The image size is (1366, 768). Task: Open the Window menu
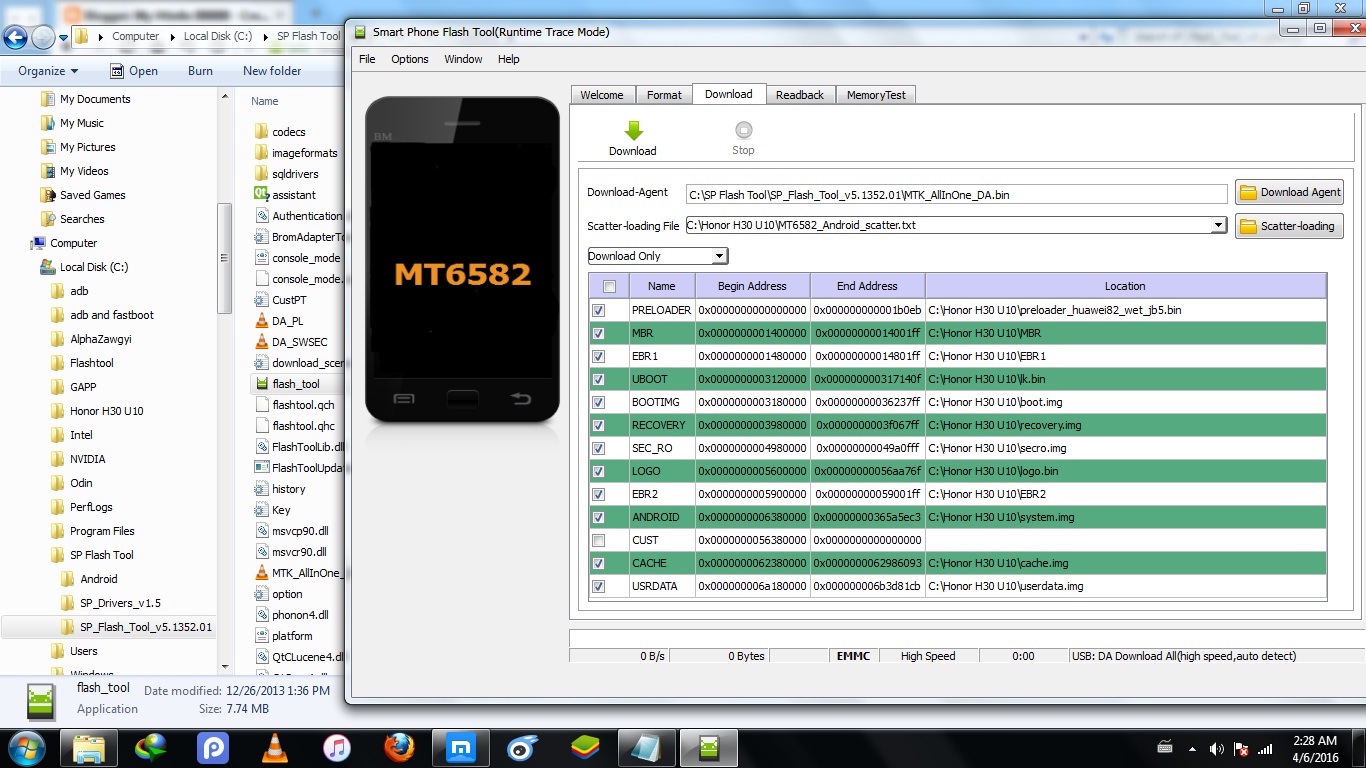464,59
